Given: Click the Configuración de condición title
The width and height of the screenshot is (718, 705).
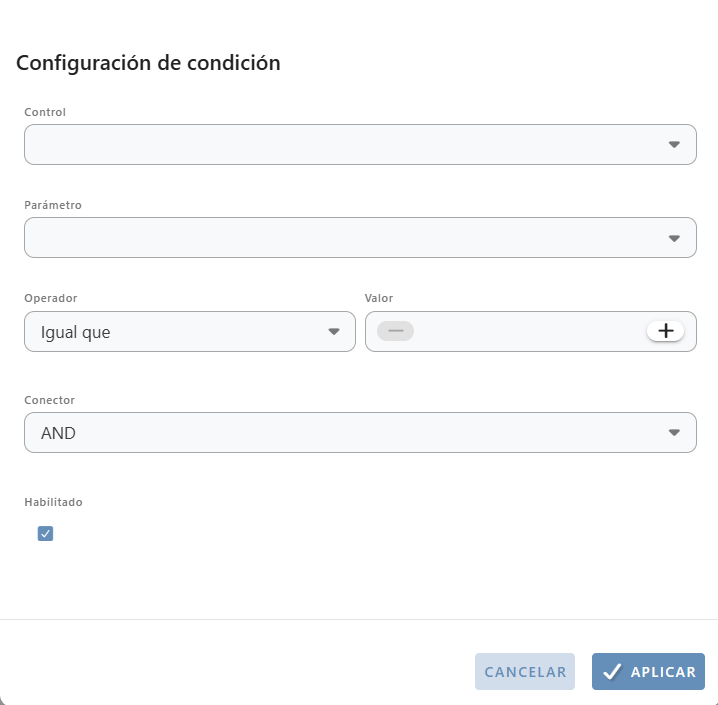Looking at the screenshot, I should click(148, 63).
